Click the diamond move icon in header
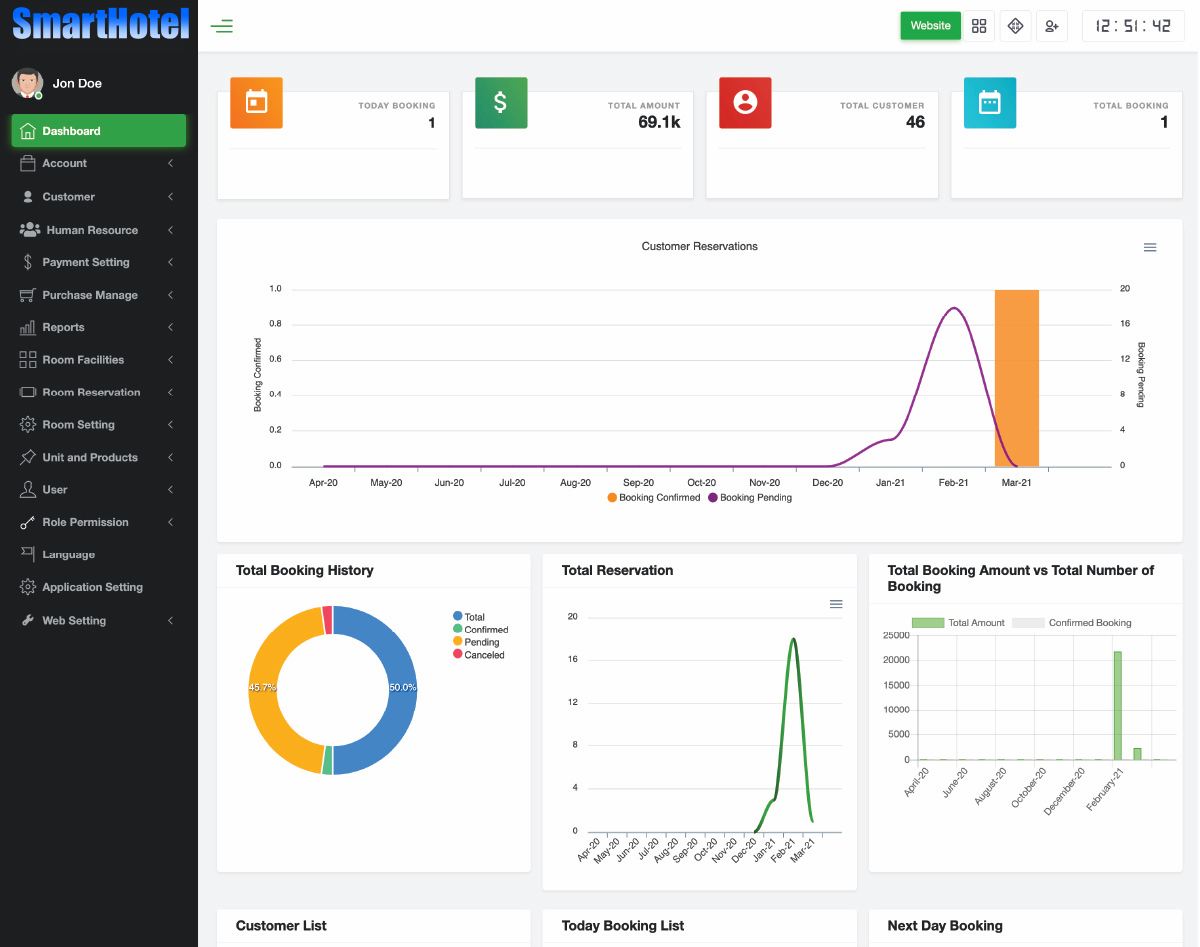This screenshot has height=947, width=1200. pyautogui.click(x=1015, y=26)
